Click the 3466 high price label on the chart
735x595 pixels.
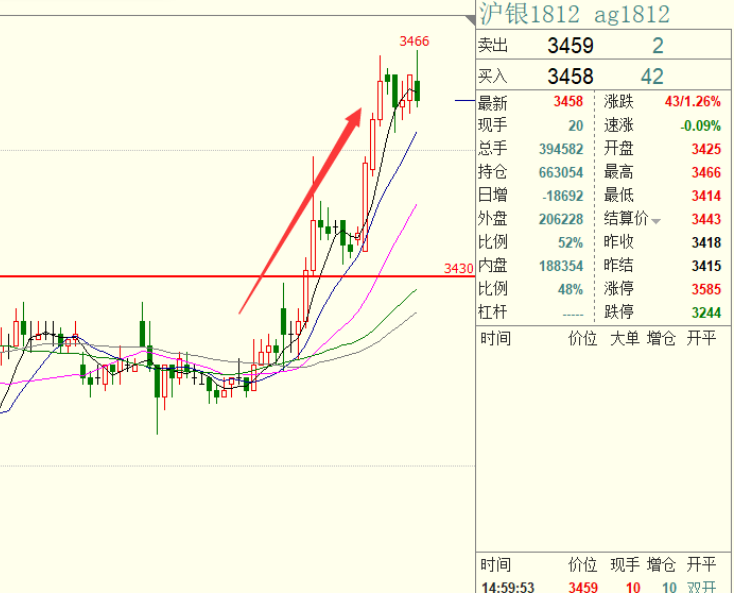coord(414,41)
